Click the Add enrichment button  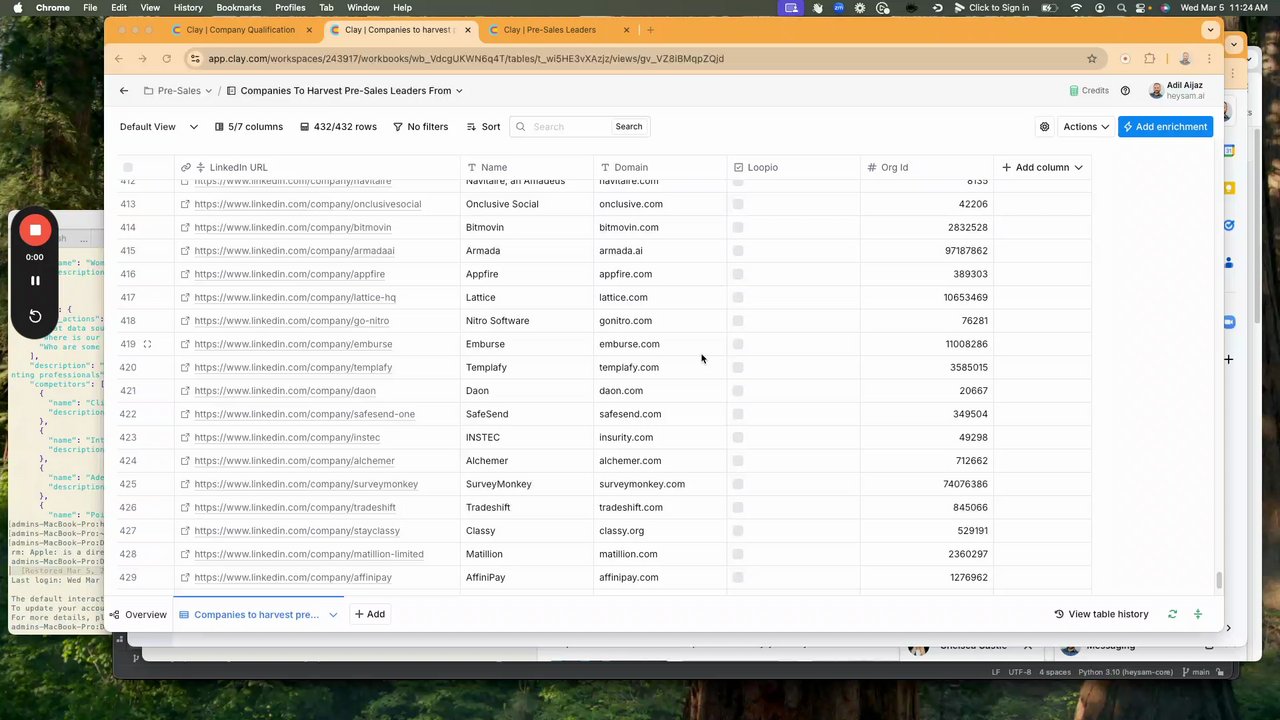point(1165,127)
